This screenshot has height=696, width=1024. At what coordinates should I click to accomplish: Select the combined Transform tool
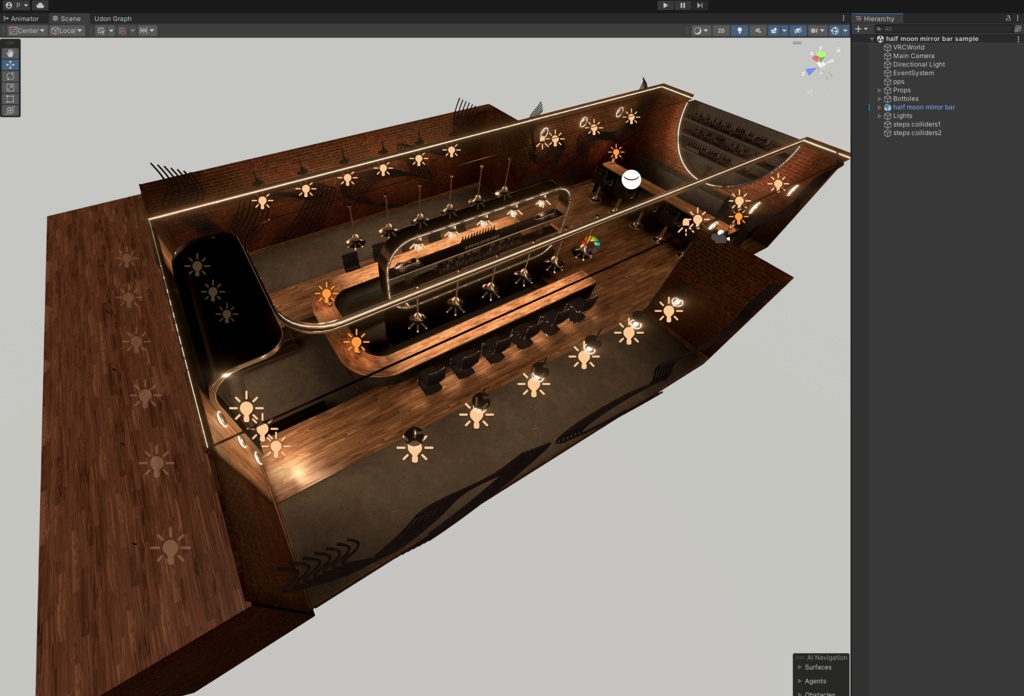[x=10, y=110]
